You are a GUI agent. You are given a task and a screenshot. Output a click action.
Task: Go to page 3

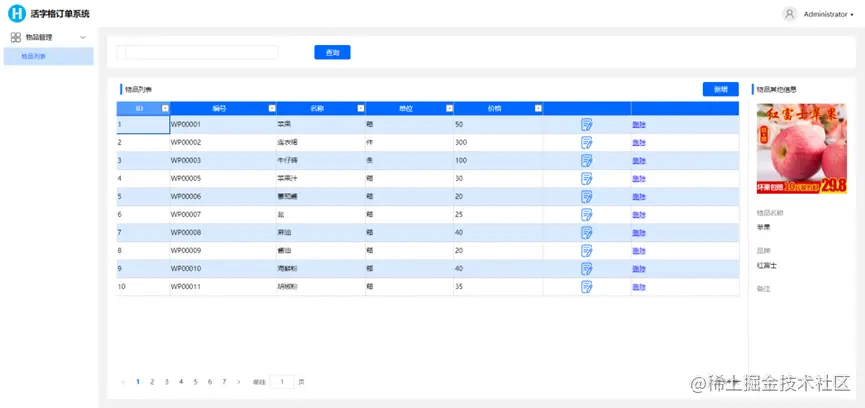pos(167,382)
